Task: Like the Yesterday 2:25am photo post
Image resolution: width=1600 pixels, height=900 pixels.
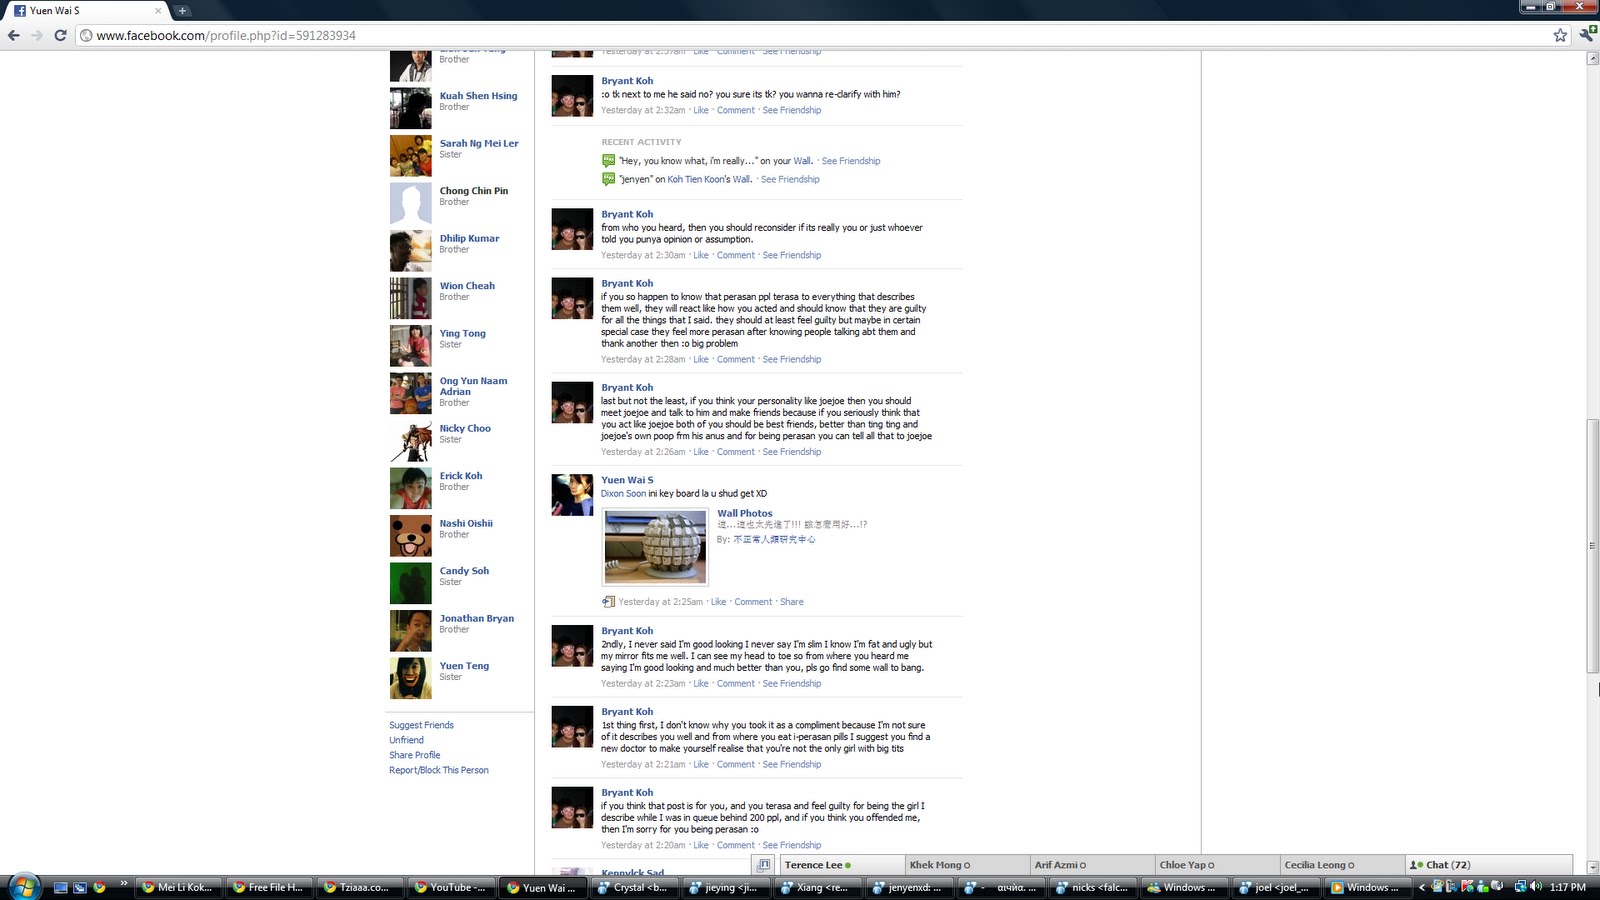Action: tap(718, 602)
